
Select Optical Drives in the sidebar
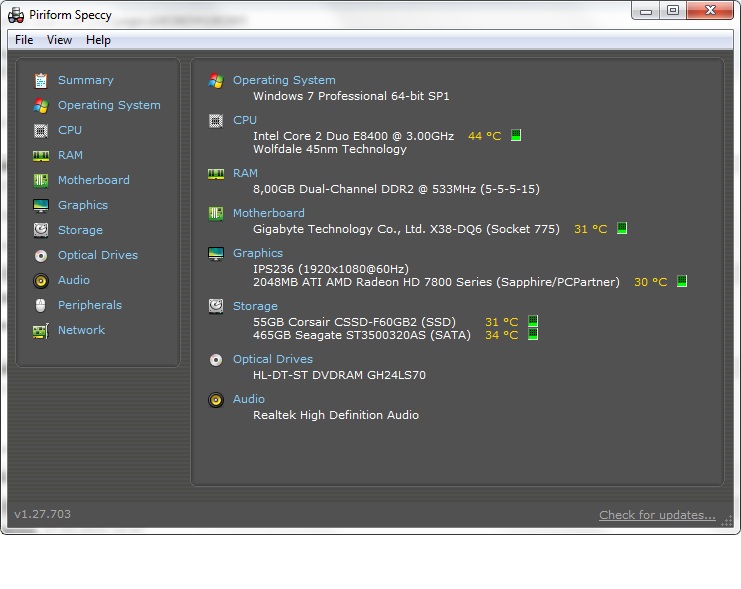[x=98, y=255]
